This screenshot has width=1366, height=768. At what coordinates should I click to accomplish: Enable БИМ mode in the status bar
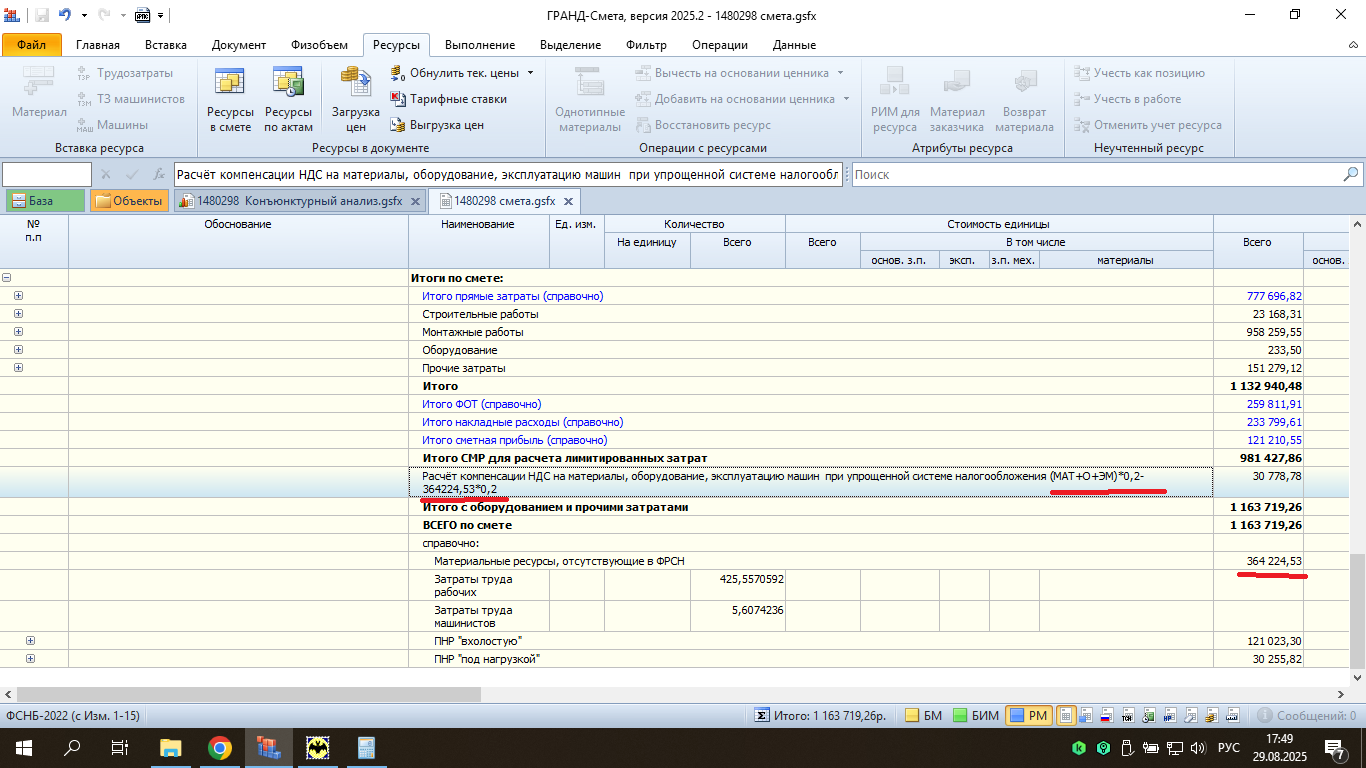click(974, 715)
